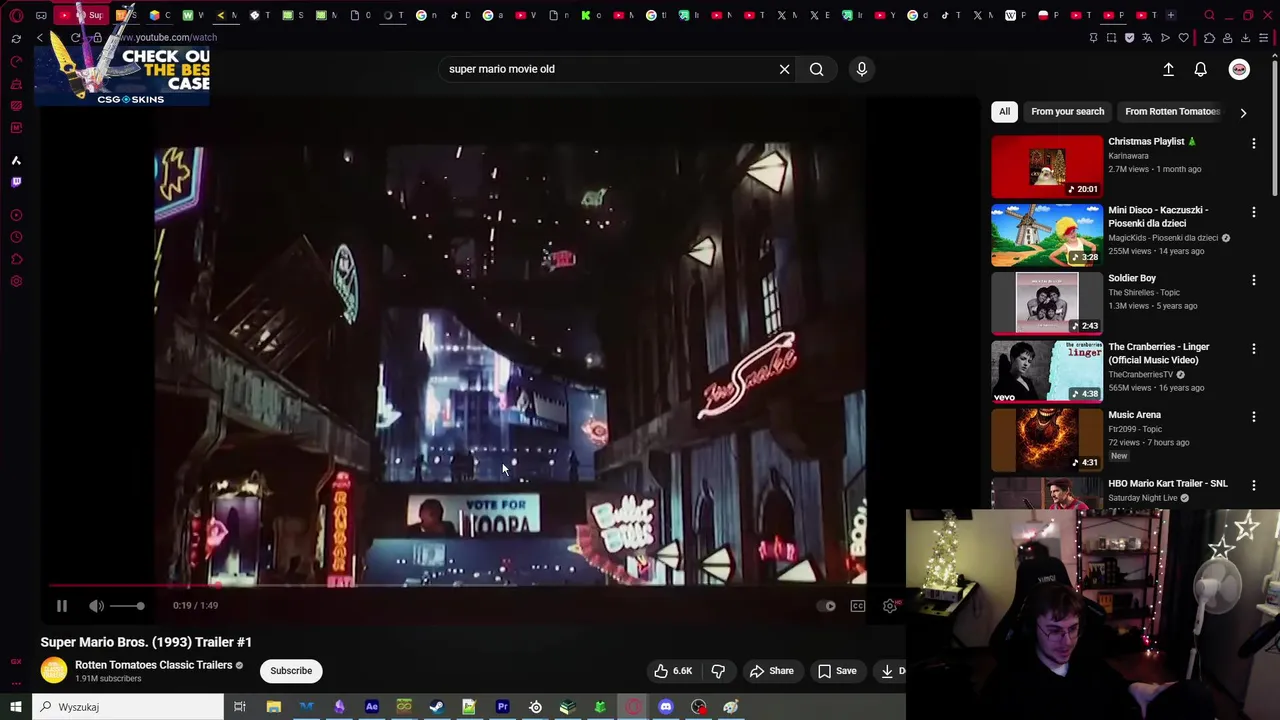Open Discord from the taskbar
Image resolution: width=1280 pixels, height=720 pixels.
click(666, 707)
